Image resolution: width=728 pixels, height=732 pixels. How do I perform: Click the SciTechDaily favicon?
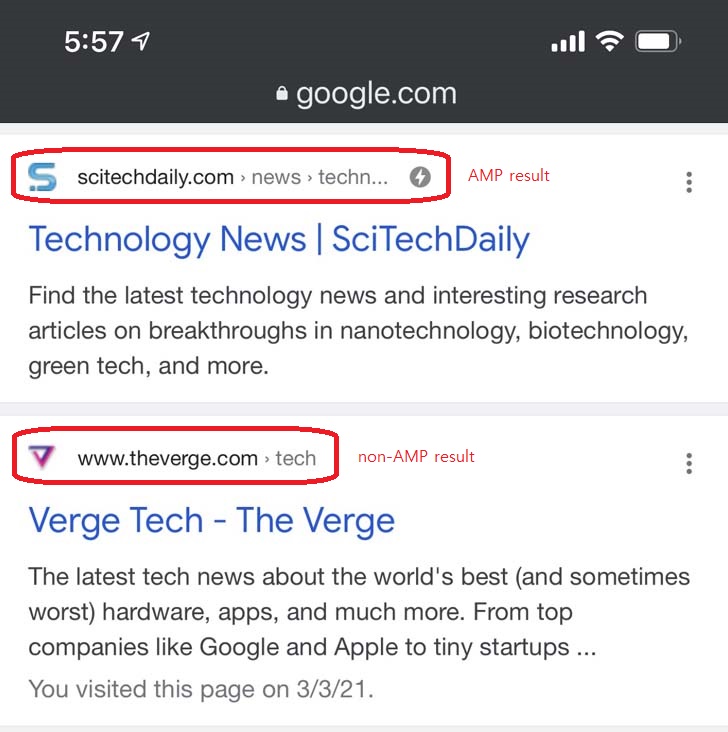pyautogui.click(x=43, y=178)
